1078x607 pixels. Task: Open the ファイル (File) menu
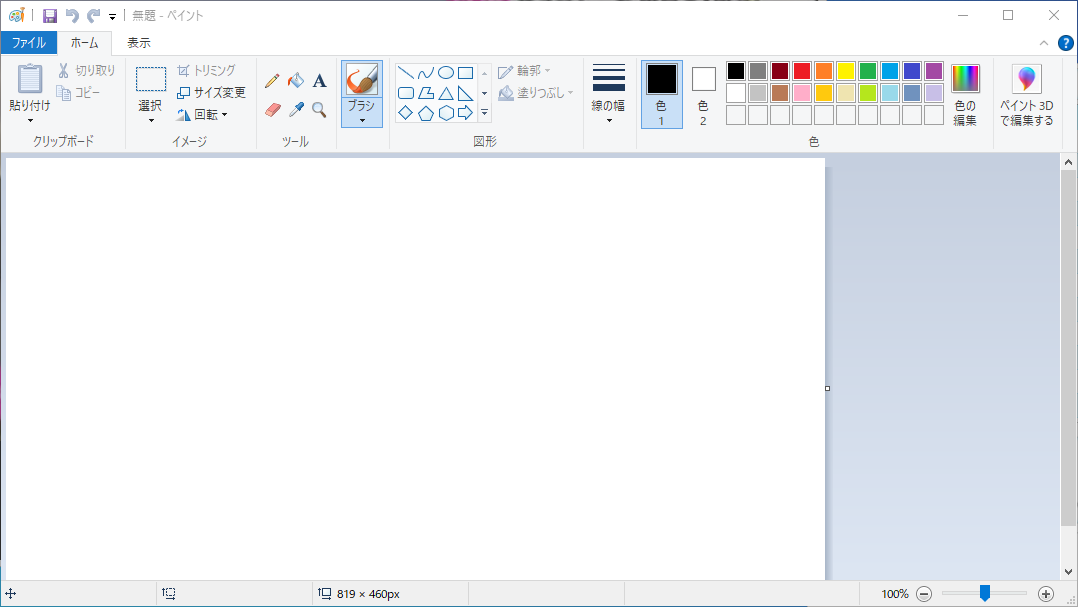pyautogui.click(x=29, y=43)
